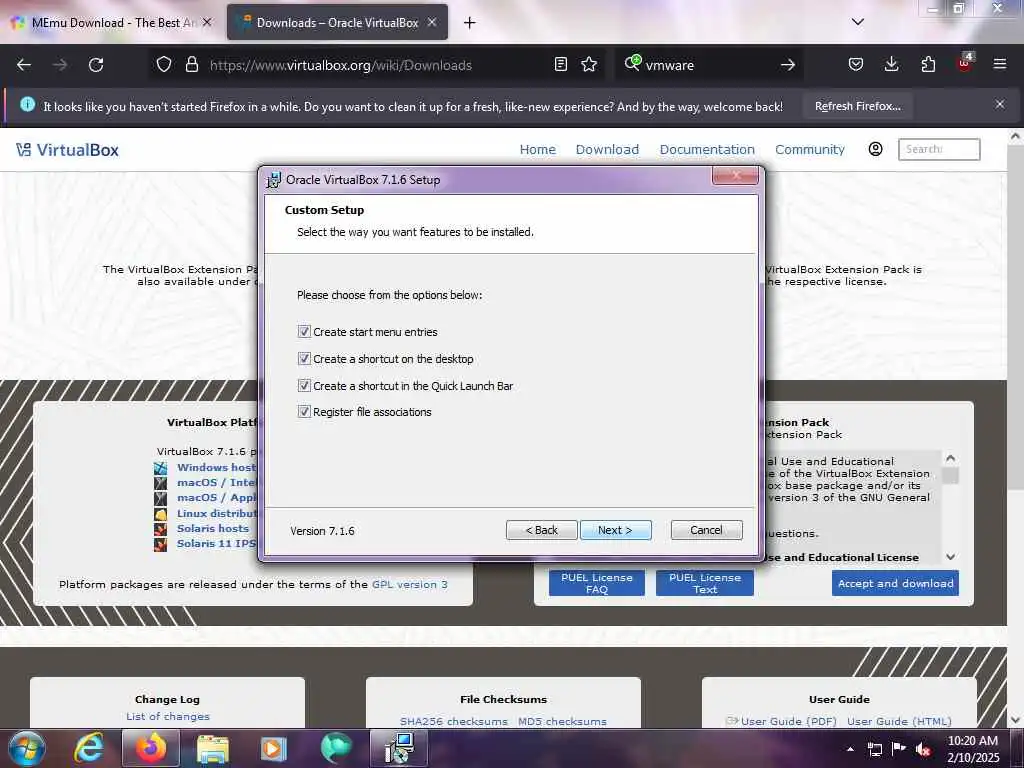Image resolution: width=1024 pixels, height=768 pixels.
Task: Click the search engine magnifier icon
Action: (x=632, y=63)
